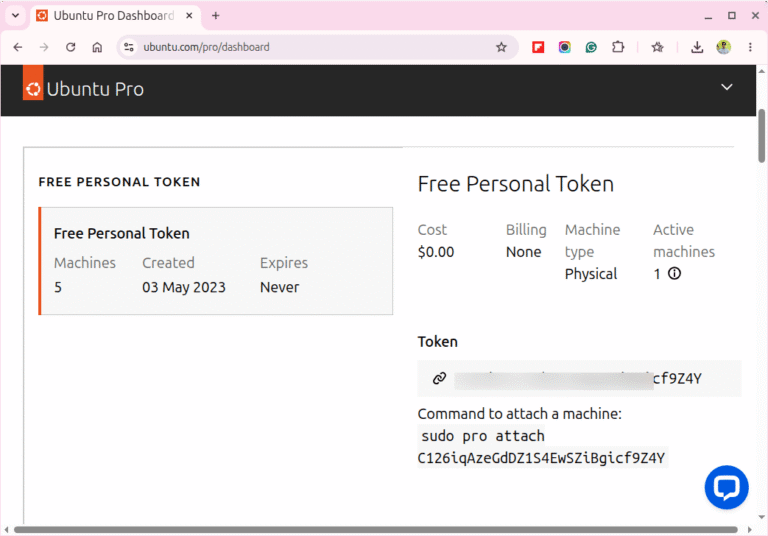The width and height of the screenshot is (768, 536).
Task: Click the token link icon
Action: pyautogui.click(x=439, y=378)
